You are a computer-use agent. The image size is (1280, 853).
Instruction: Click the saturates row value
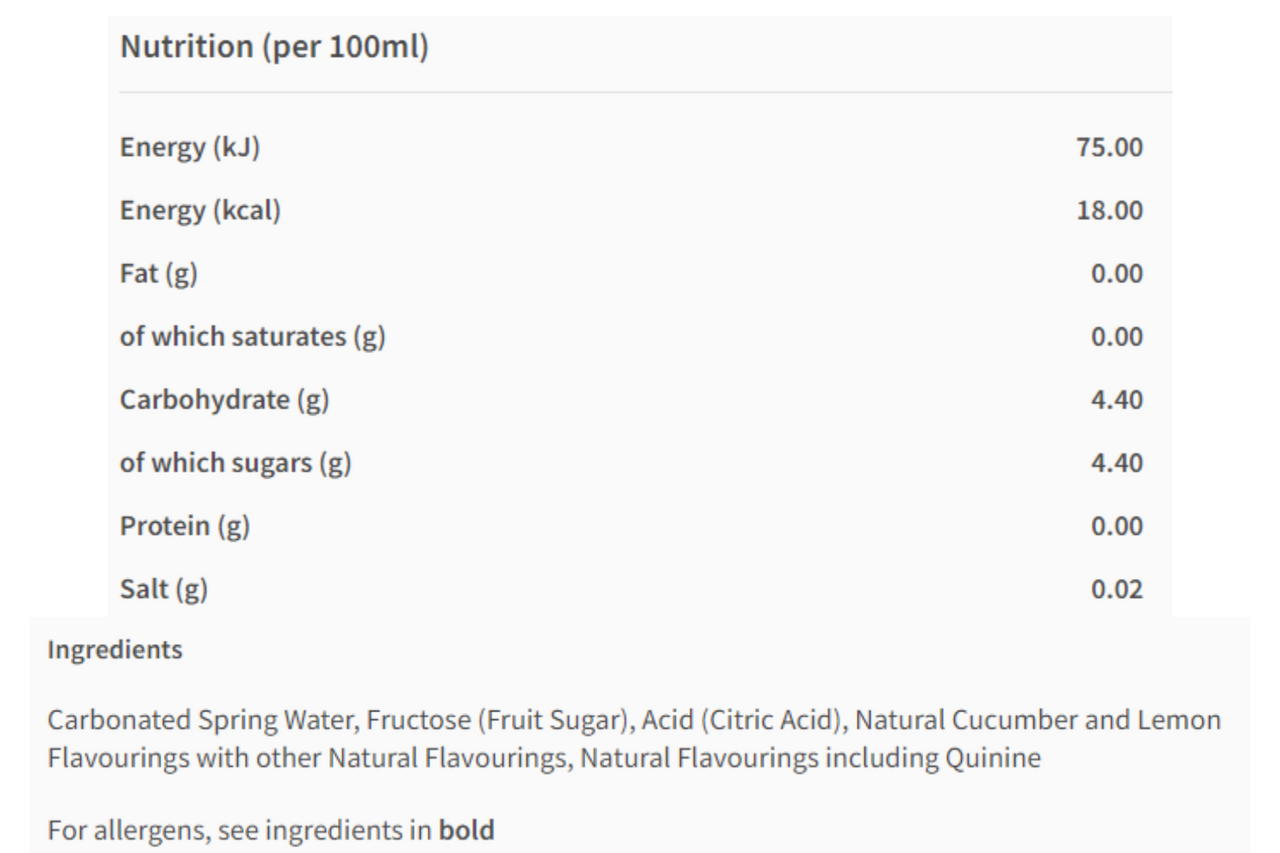click(1116, 337)
